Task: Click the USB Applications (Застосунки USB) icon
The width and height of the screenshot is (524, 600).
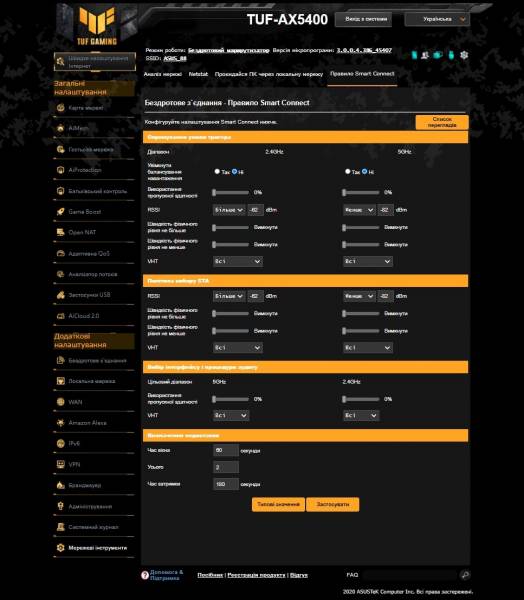Action: [x=60, y=295]
